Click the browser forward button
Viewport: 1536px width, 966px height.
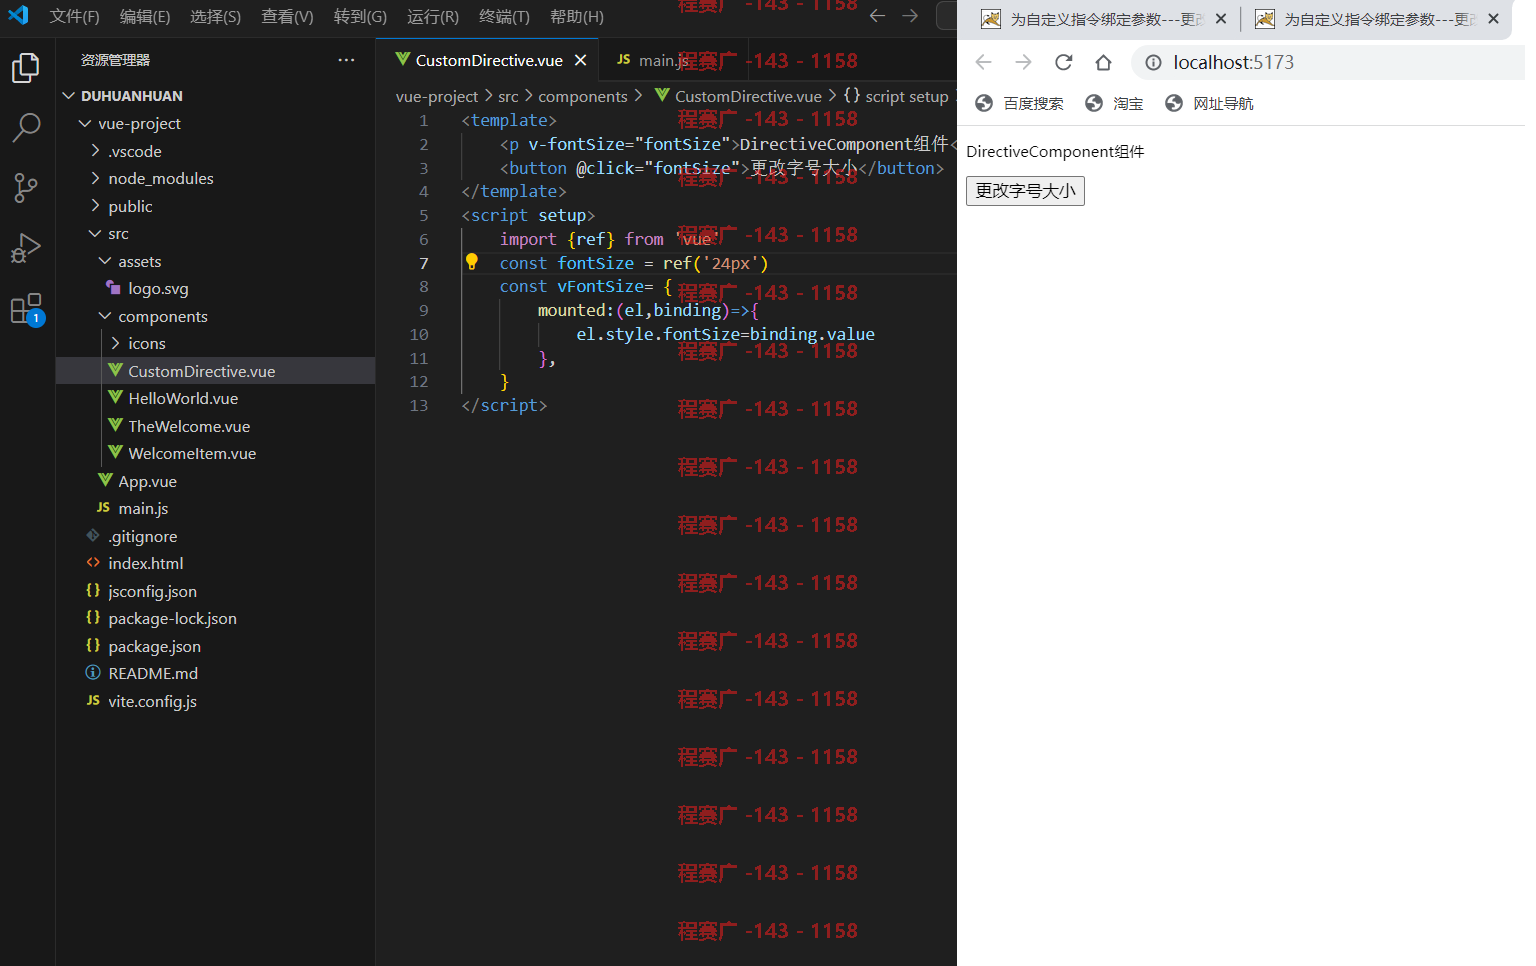tap(1023, 62)
